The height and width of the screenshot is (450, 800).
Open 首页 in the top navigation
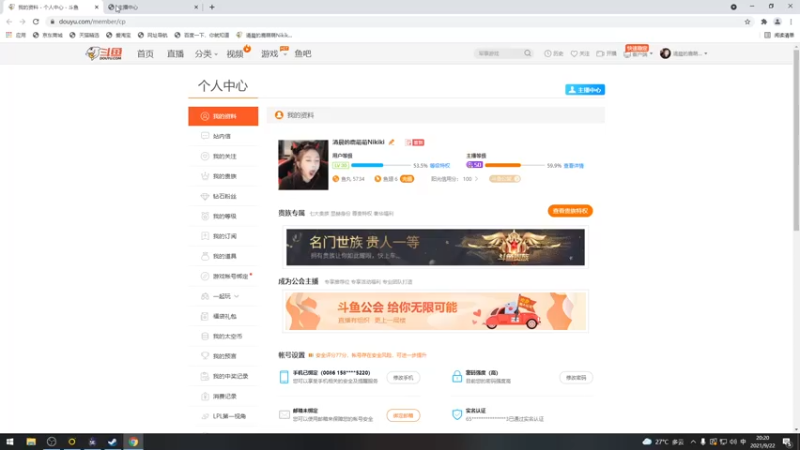coord(145,54)
